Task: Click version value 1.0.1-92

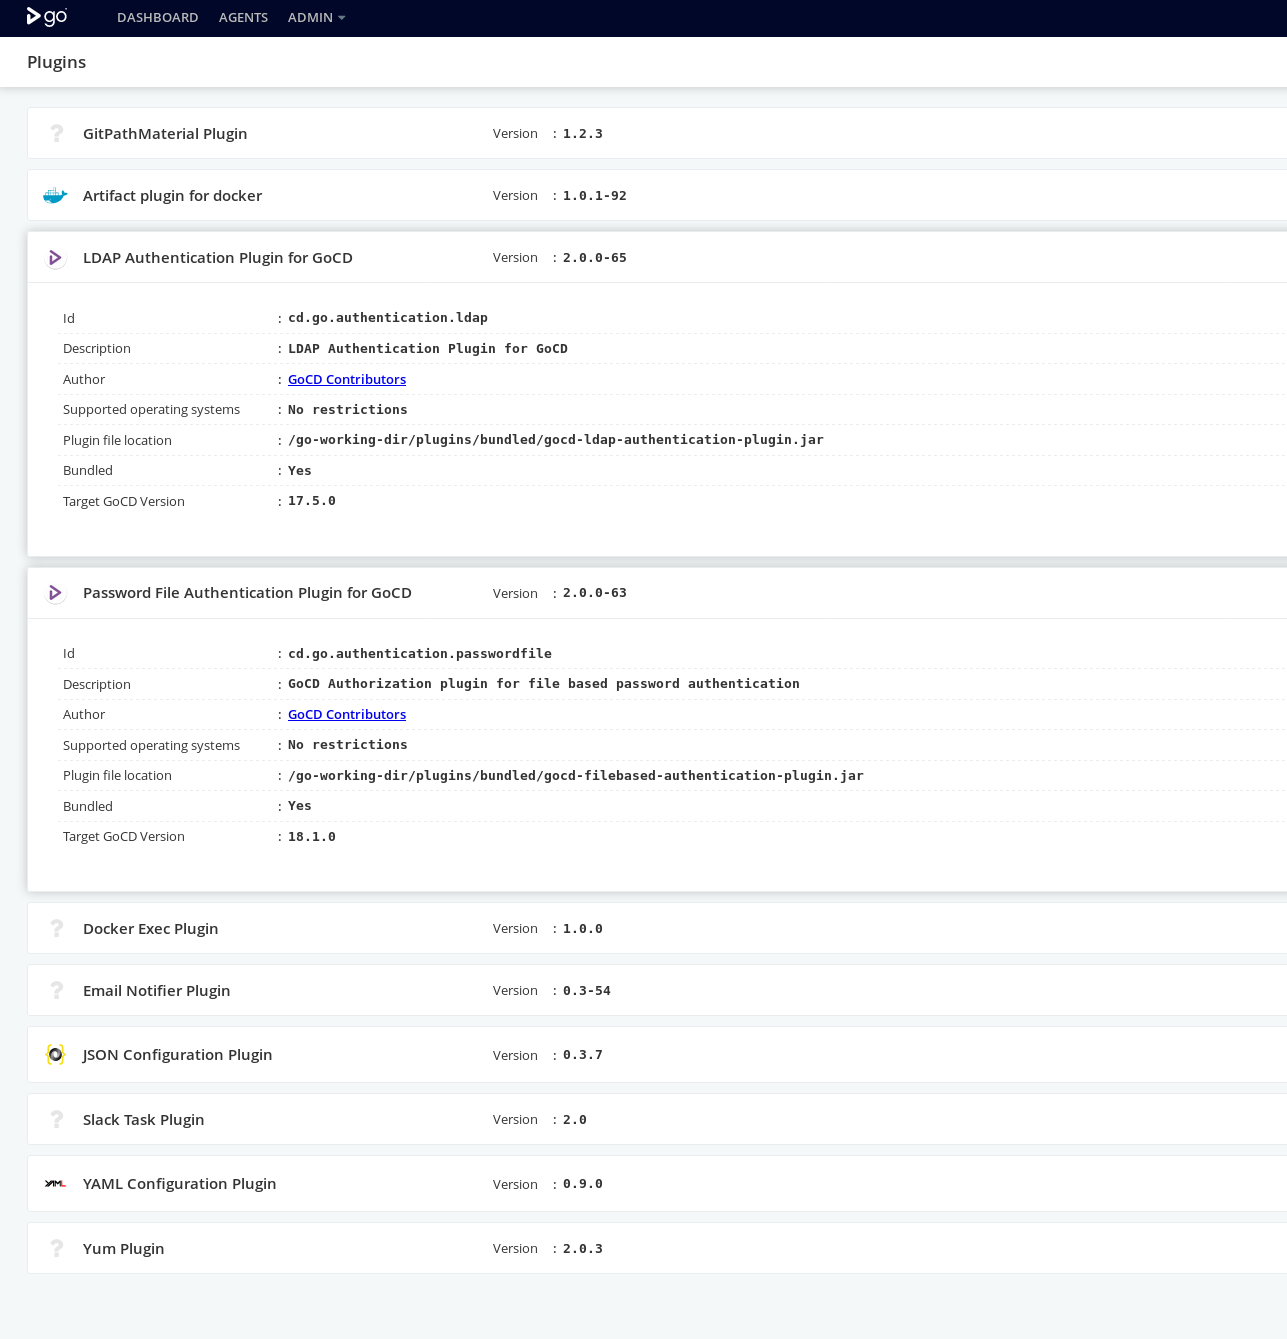Action: (595, 195)
